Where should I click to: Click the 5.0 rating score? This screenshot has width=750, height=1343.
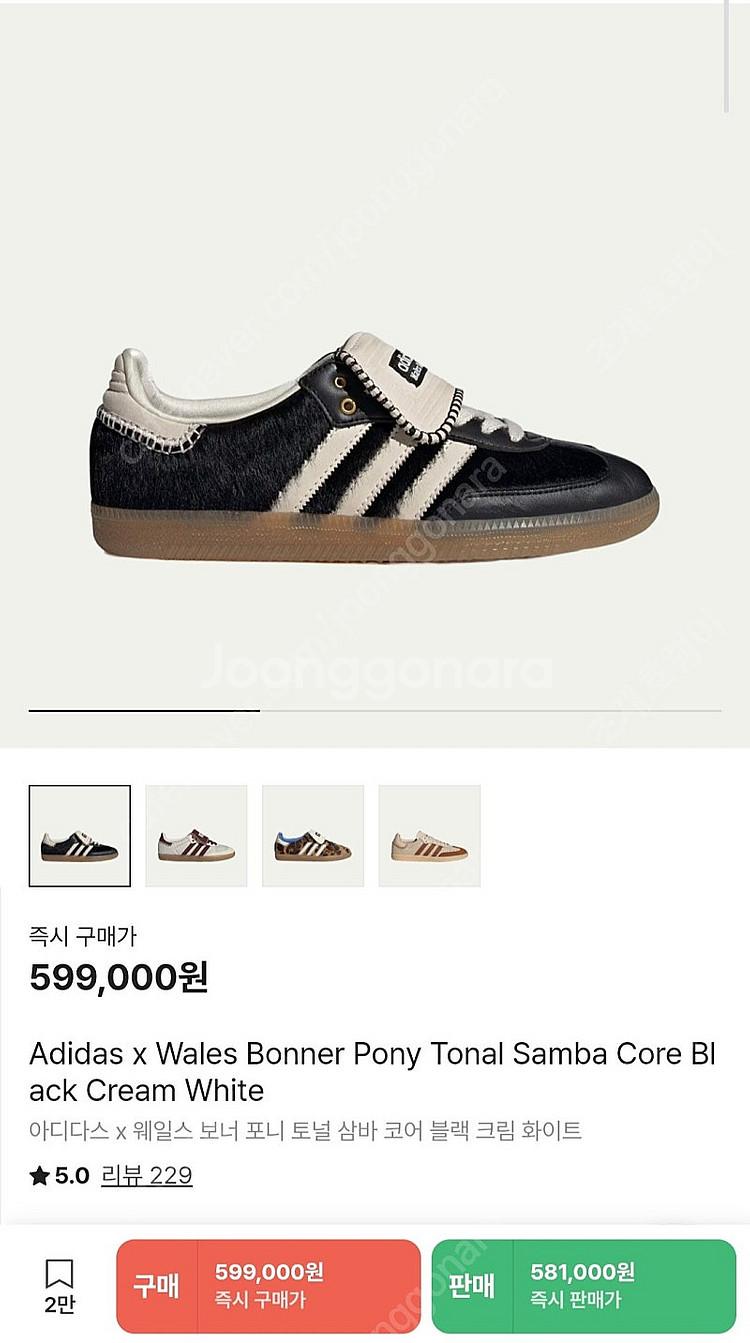pos(72,1176)
